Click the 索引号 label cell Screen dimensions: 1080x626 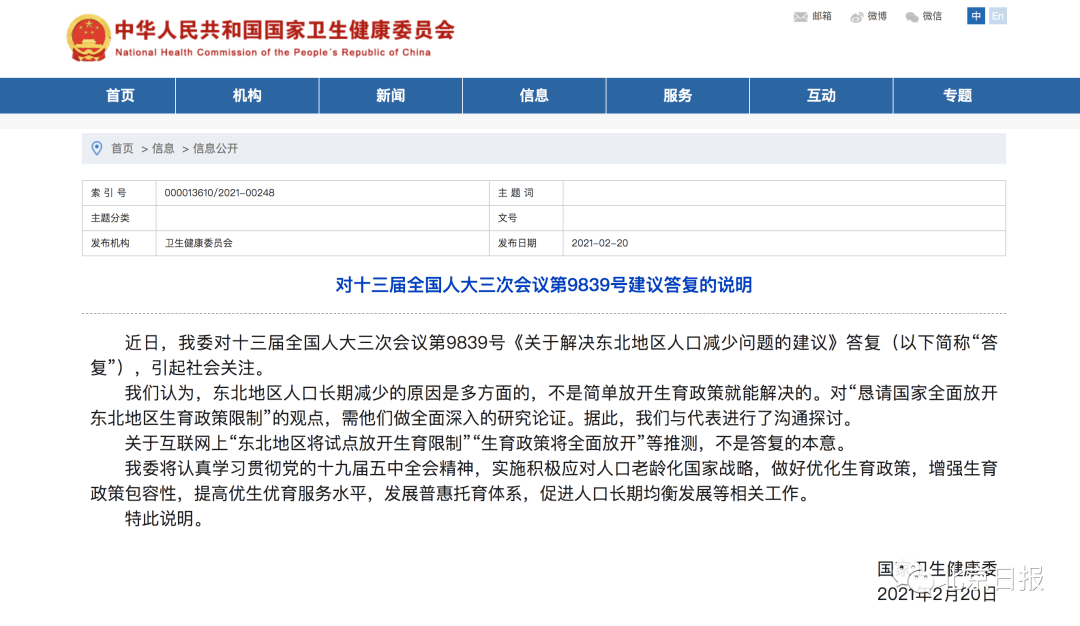pyautogui.click(x=119, y=193)
